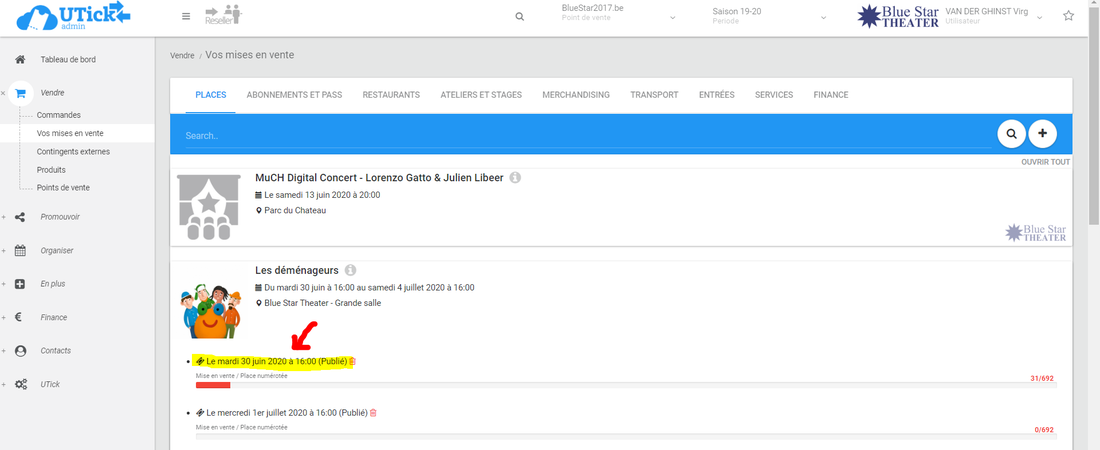Click trash icon for mercredi 1er juillet

373,413
